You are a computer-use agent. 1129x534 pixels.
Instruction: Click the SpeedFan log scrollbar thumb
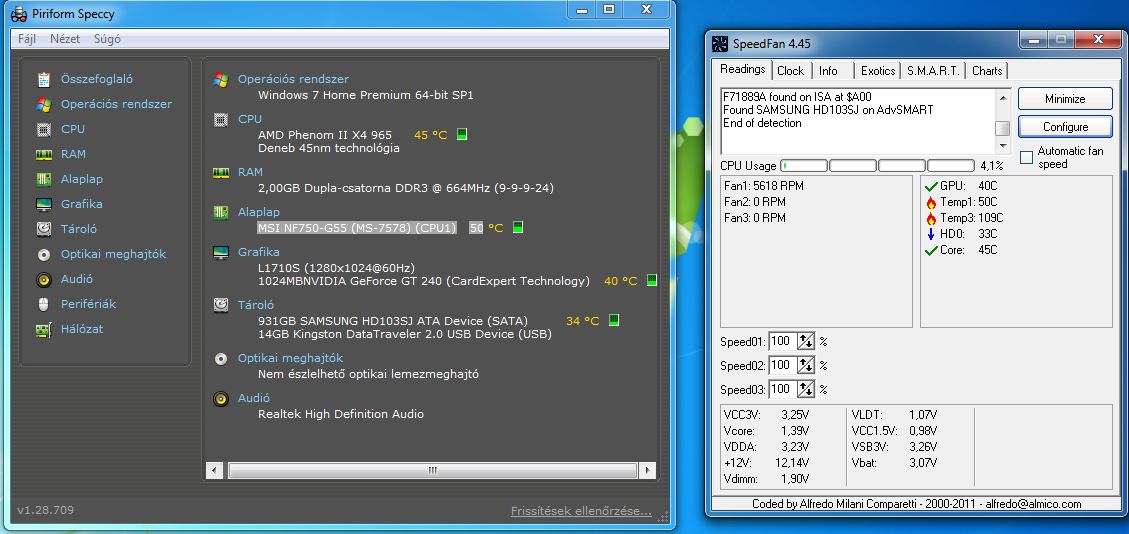tap(1002, 128)
